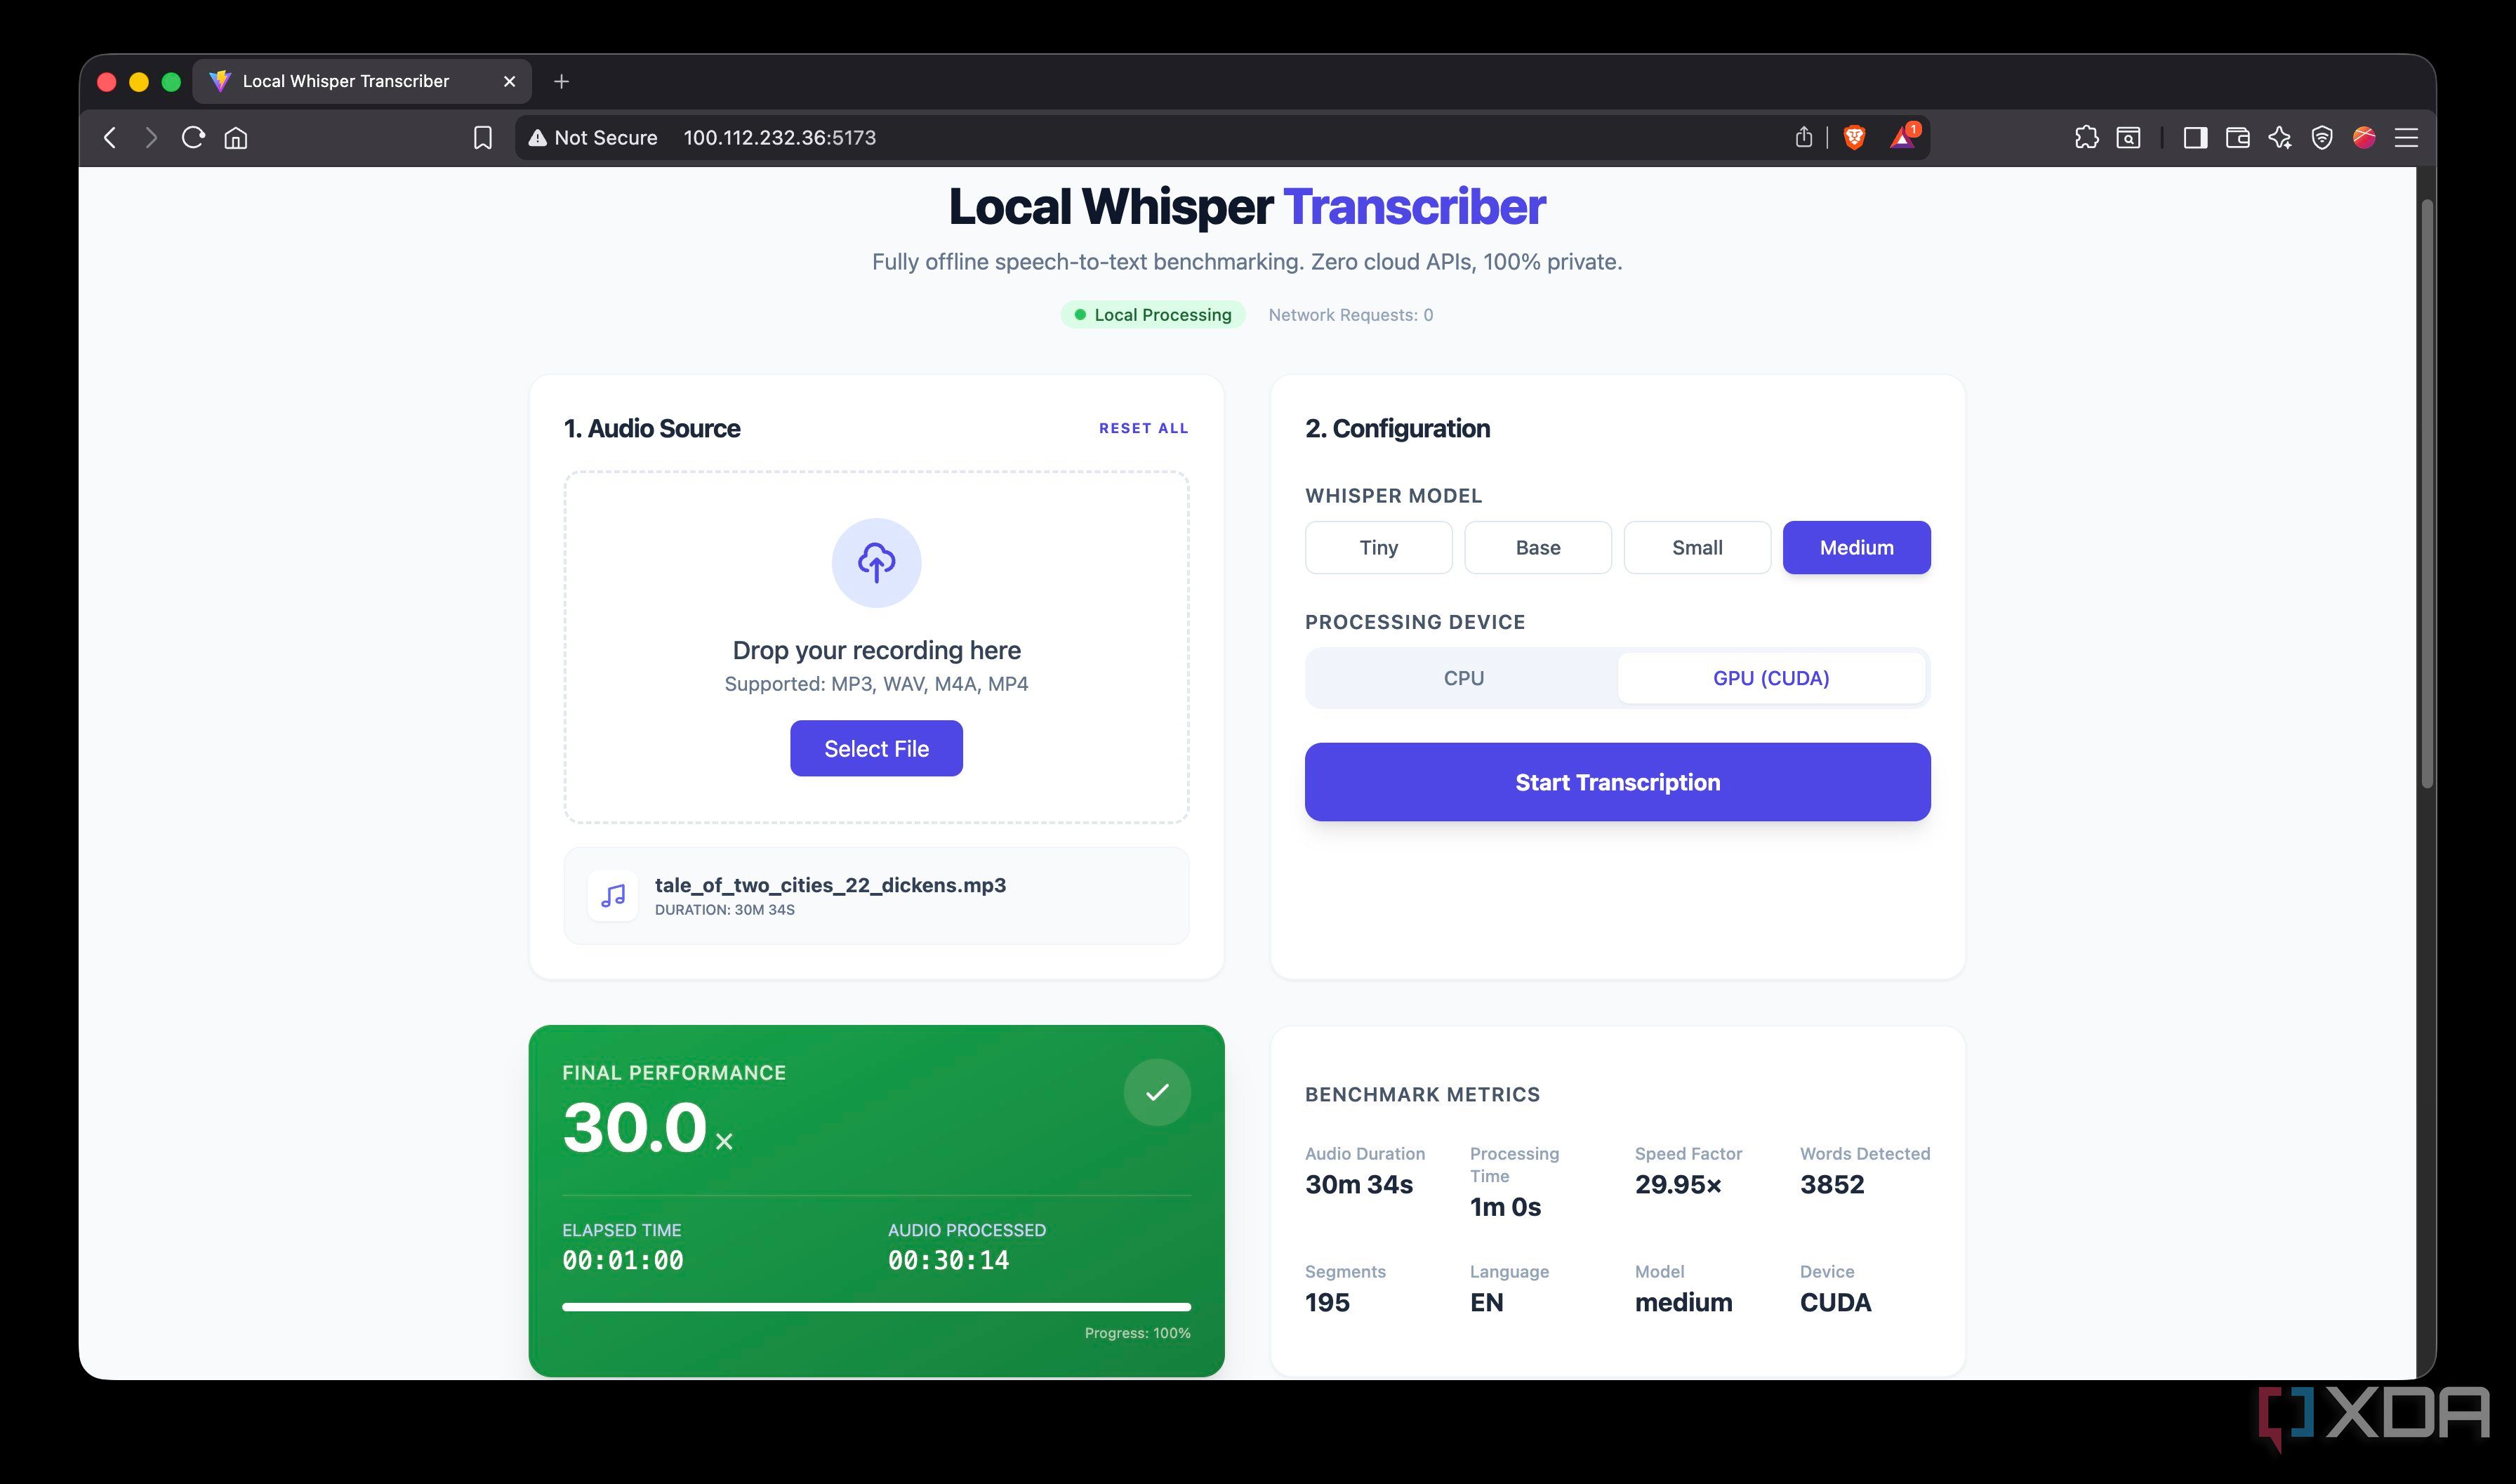Select the Medium Whisper model

tap(1856, 547)
